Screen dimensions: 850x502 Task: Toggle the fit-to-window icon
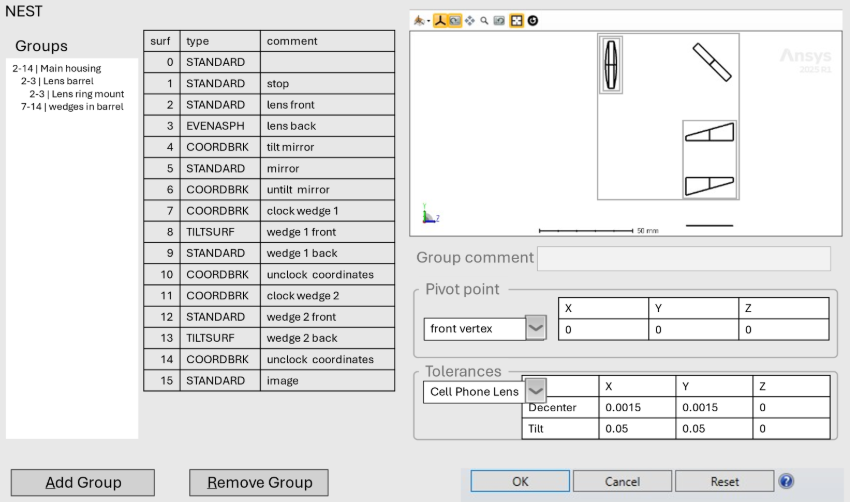point(516,20)
